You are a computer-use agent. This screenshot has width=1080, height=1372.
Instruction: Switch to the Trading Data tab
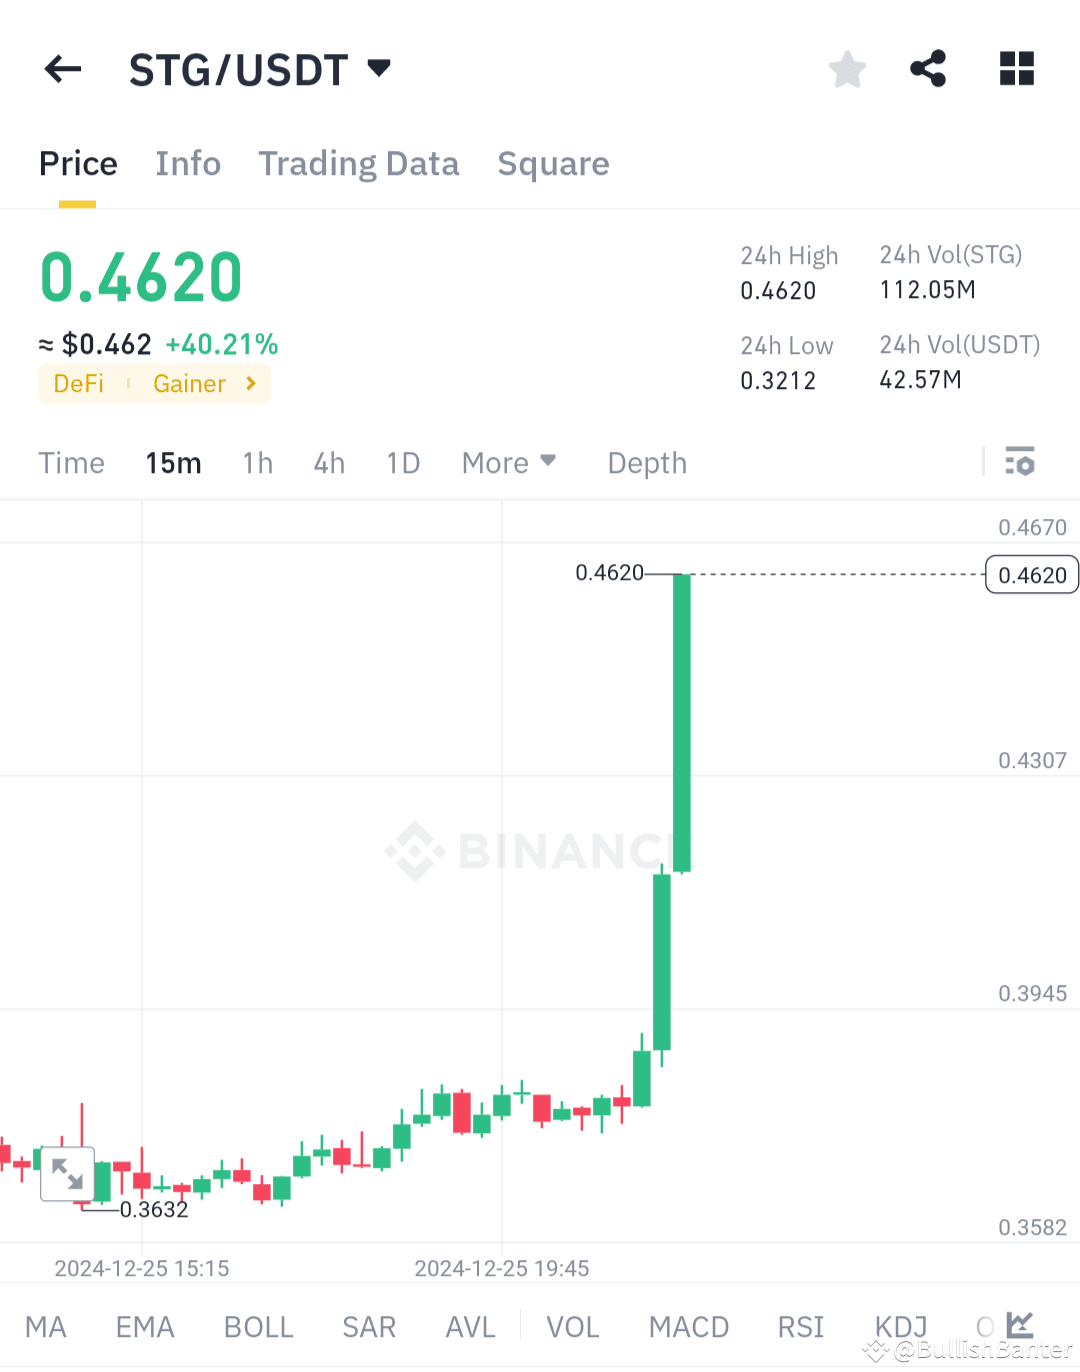[x=359, y=163]
